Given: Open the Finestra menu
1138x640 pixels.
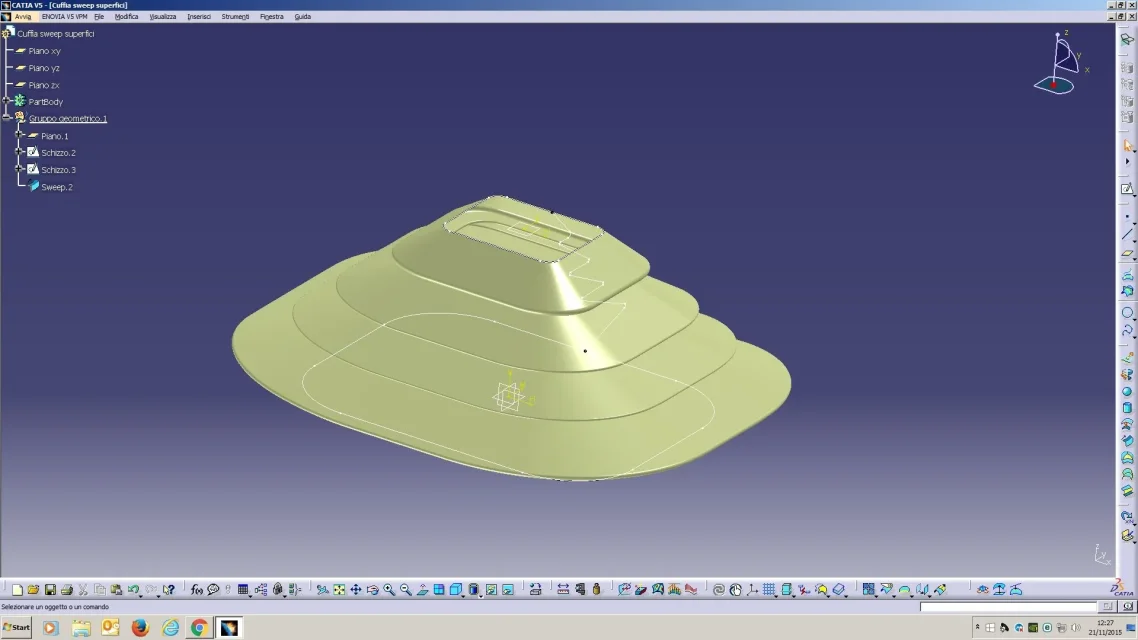Looking at the screenshot, I should click(x=271, y=17).
